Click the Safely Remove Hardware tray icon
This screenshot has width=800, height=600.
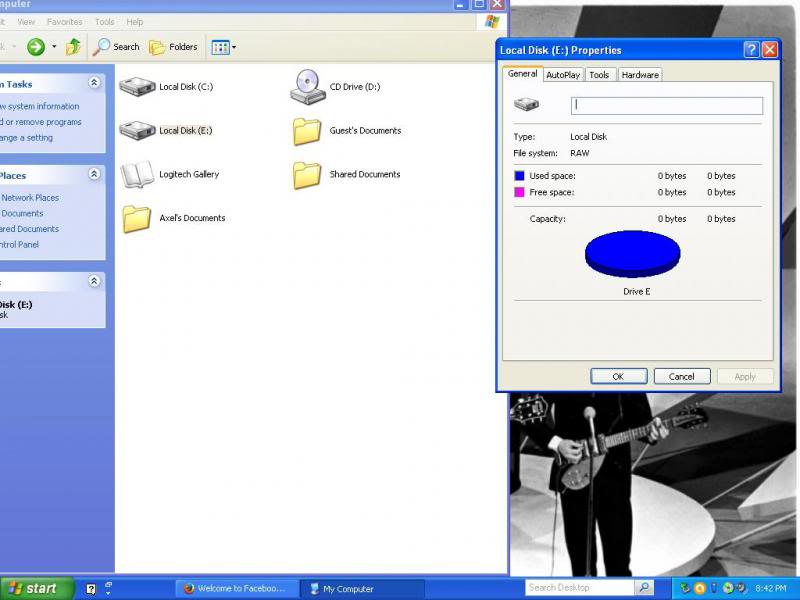tap(685, 588)
